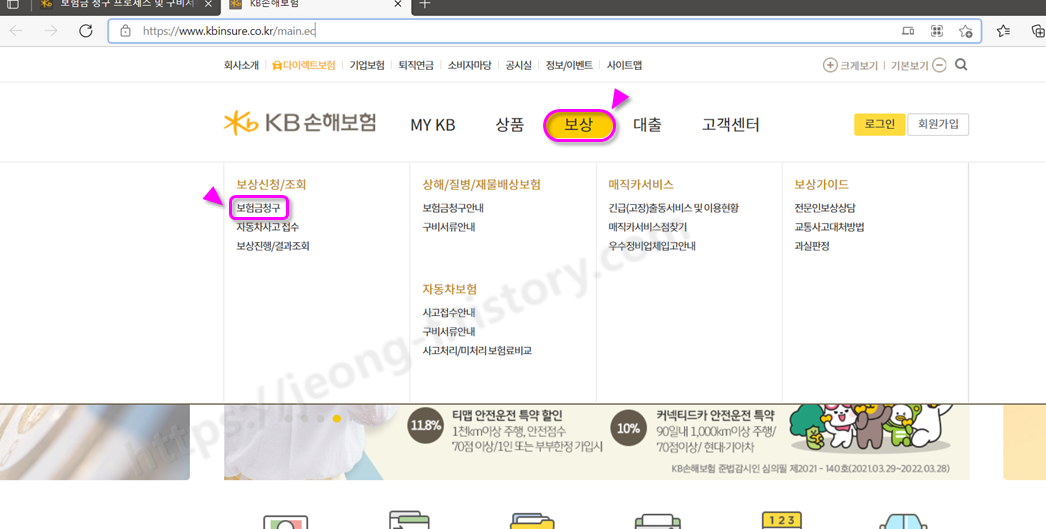Click the KB손해보험 logo

pos(300,123)
